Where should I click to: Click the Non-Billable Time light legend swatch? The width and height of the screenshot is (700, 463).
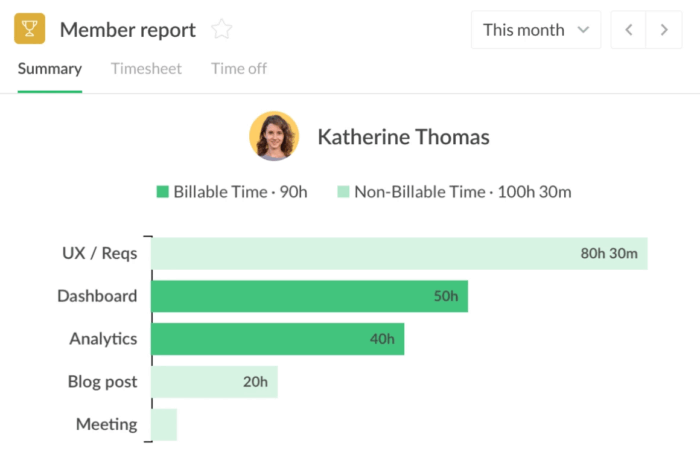point(343,191)
